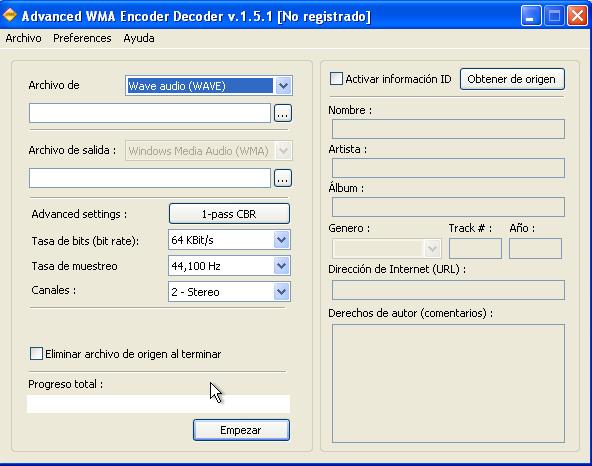Close the Advanced WMA Encoder window
Image resolution: width=592 pixels, height=466 pixels.
(578, 16)
